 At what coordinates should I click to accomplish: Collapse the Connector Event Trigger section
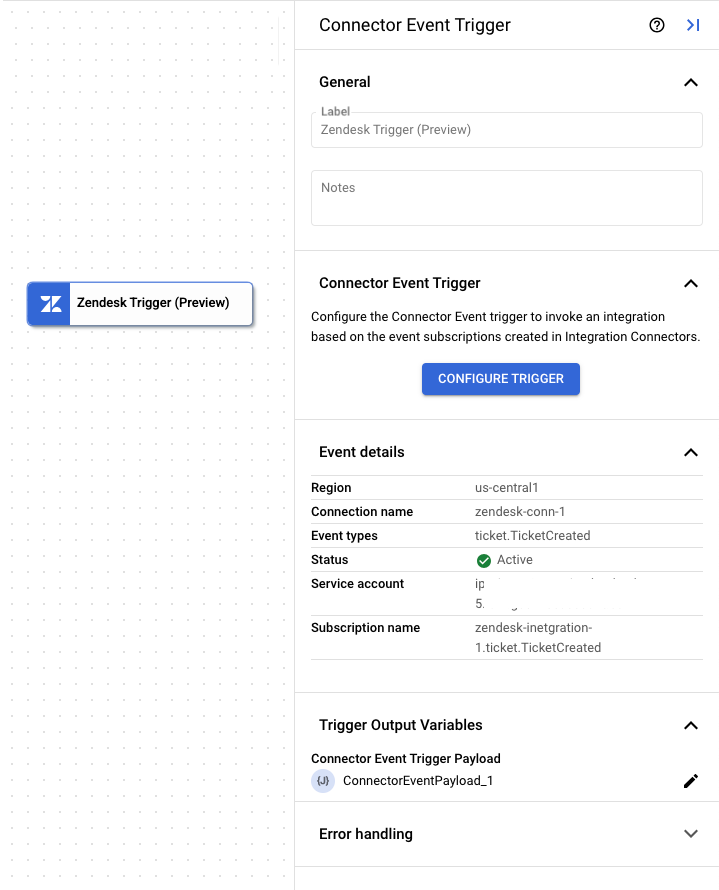click(691, 283)
